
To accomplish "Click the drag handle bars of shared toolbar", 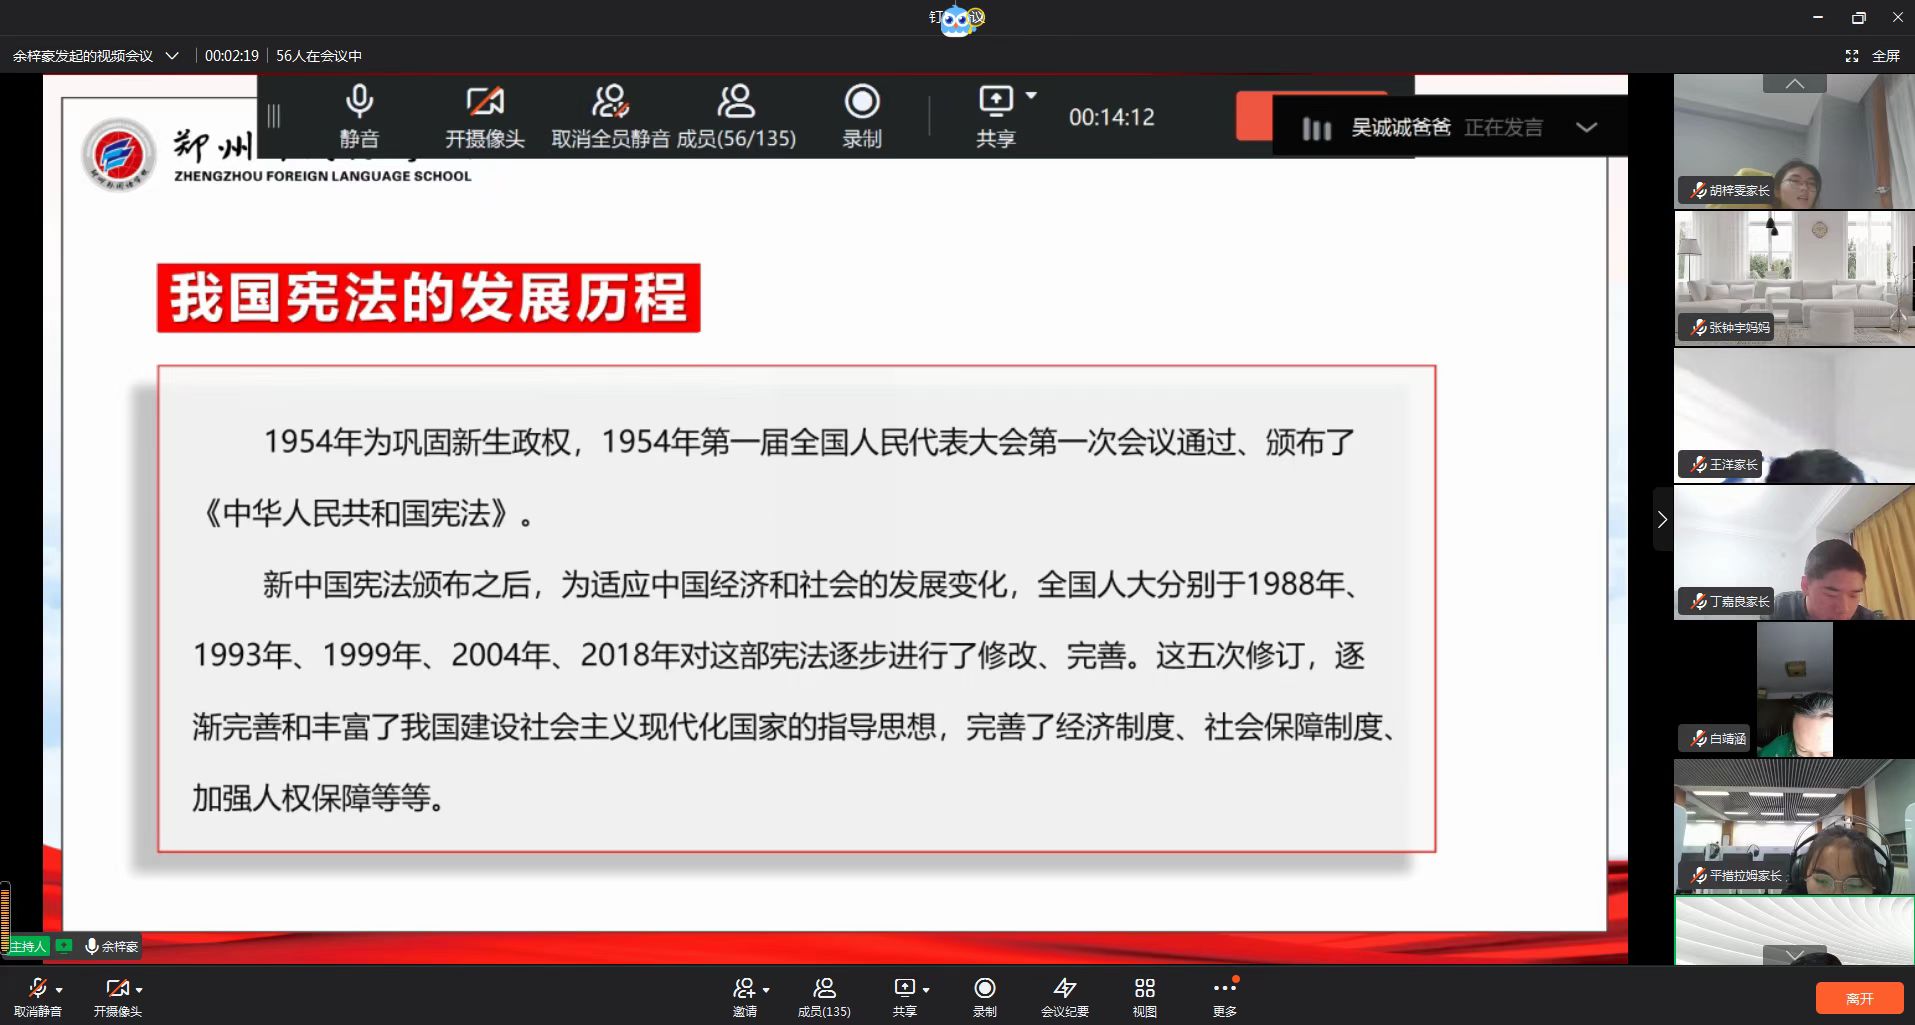I will coord(274,116).
